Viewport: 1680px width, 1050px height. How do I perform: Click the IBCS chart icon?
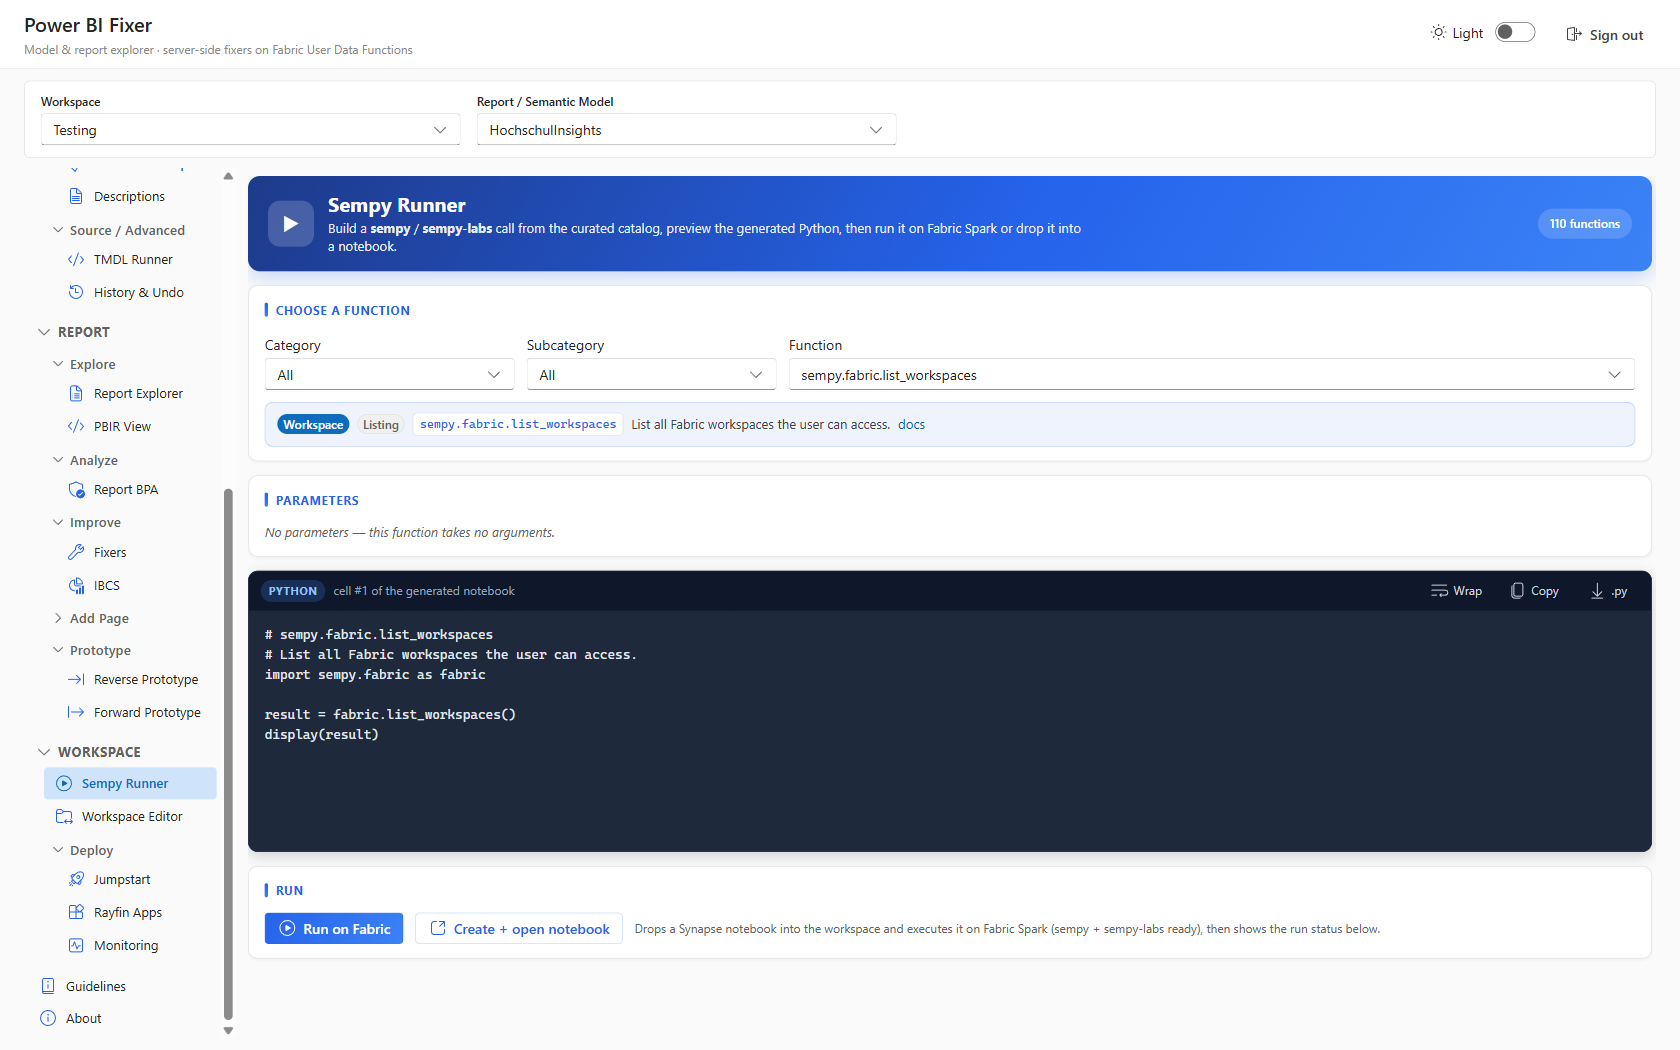click(76, 585)
